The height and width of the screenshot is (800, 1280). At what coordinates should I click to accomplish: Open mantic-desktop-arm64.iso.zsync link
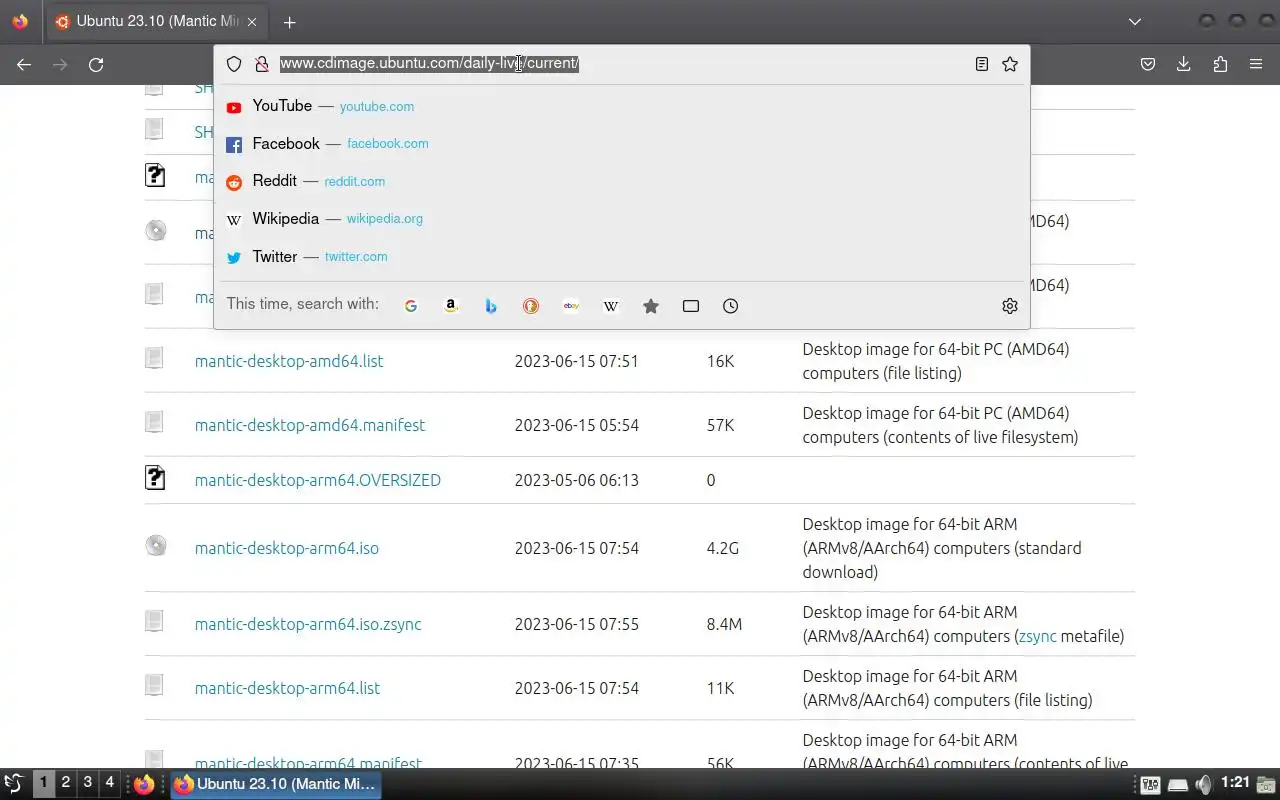(x=308, y=624)
